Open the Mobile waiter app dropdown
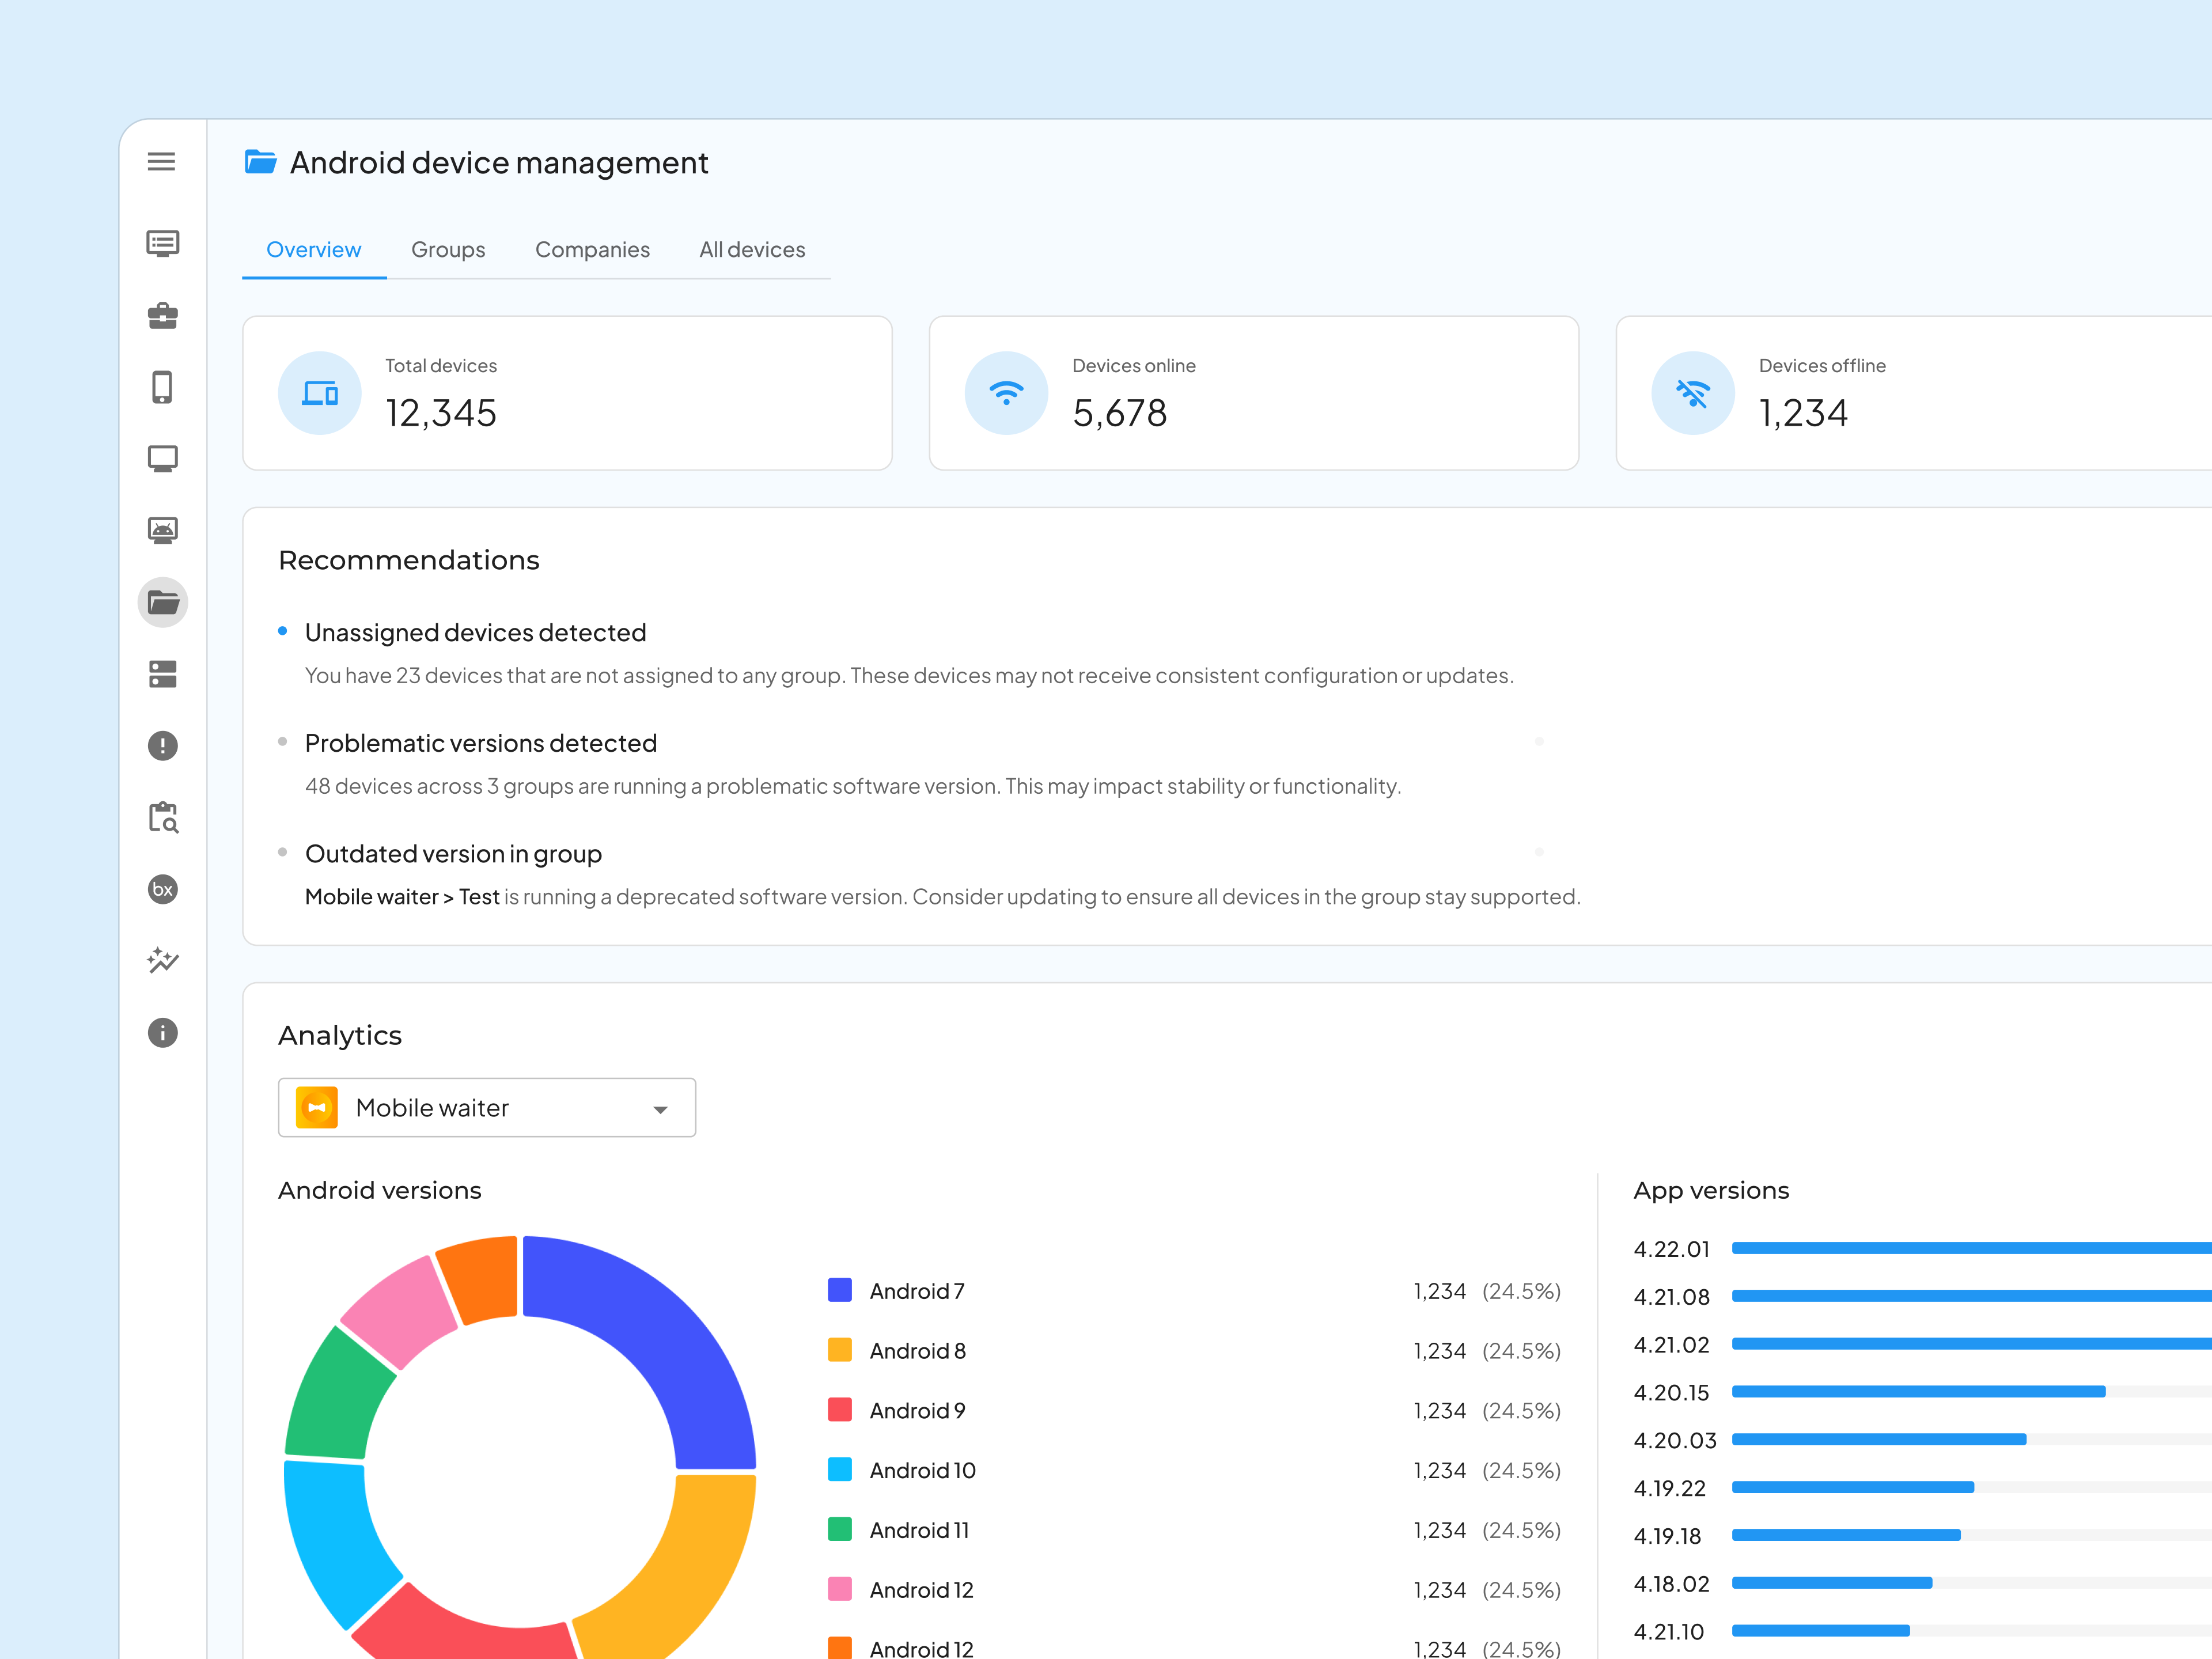Screen dimensions: 2212x1659 [x=487, y=1108]
